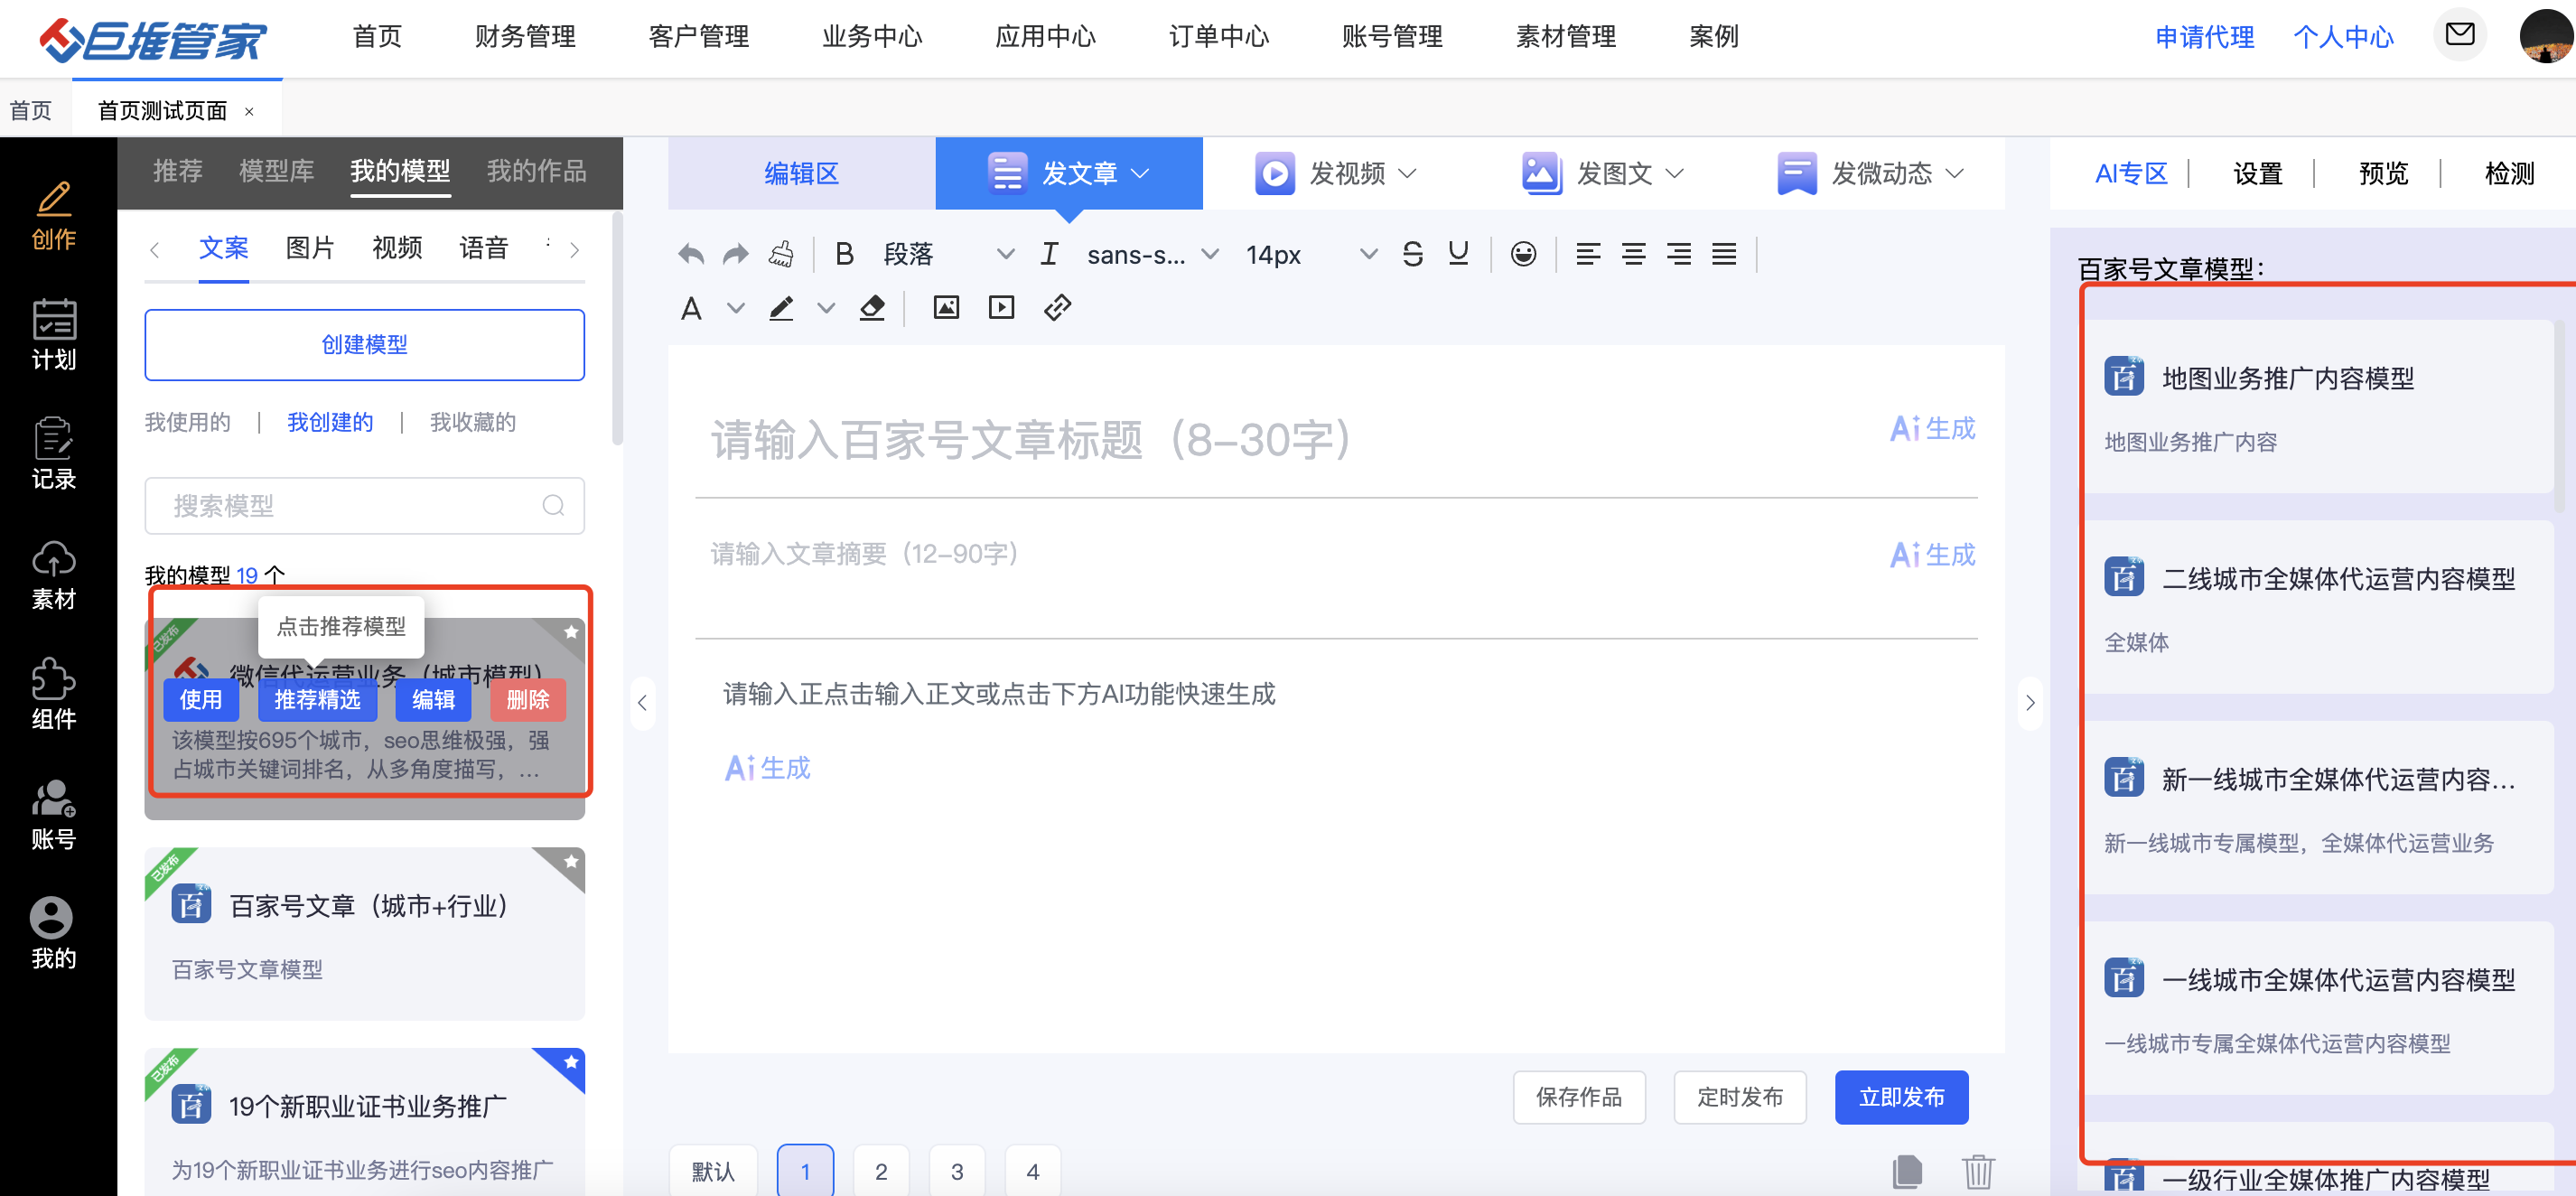The height and width of the screenshot is (1196, 2576).
Task: Switch to the 模型库 tab
Action: 277,171
